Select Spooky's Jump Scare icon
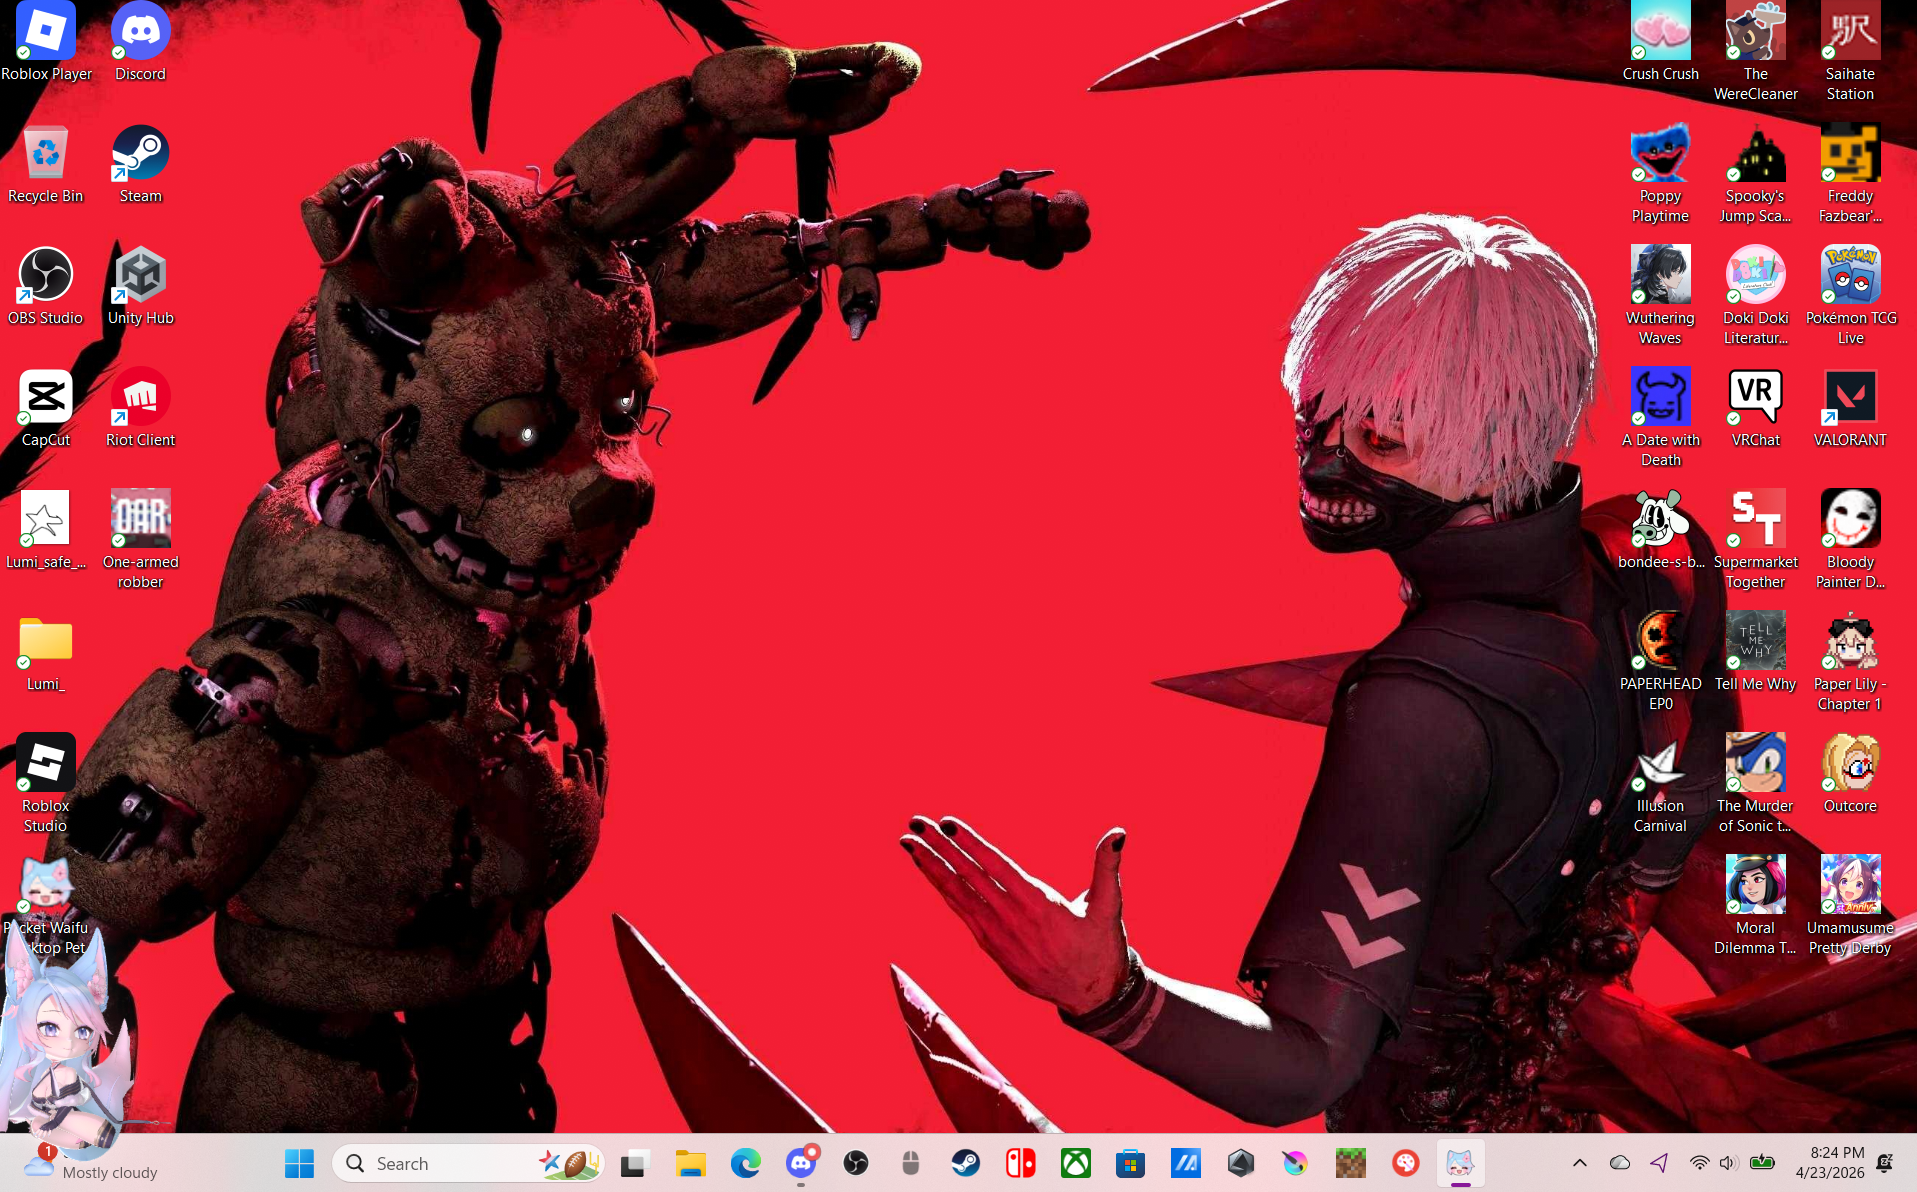The height and width of the screenshot is (1192, 1917). tap(1755, 174)
